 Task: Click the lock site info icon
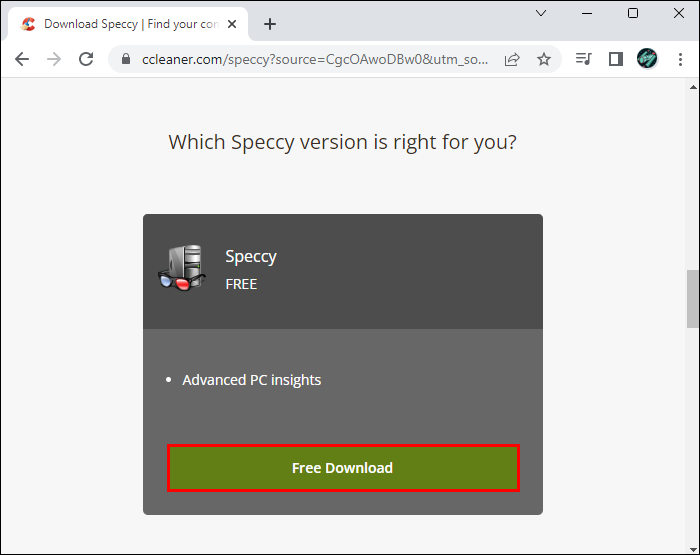coord(126,59)
